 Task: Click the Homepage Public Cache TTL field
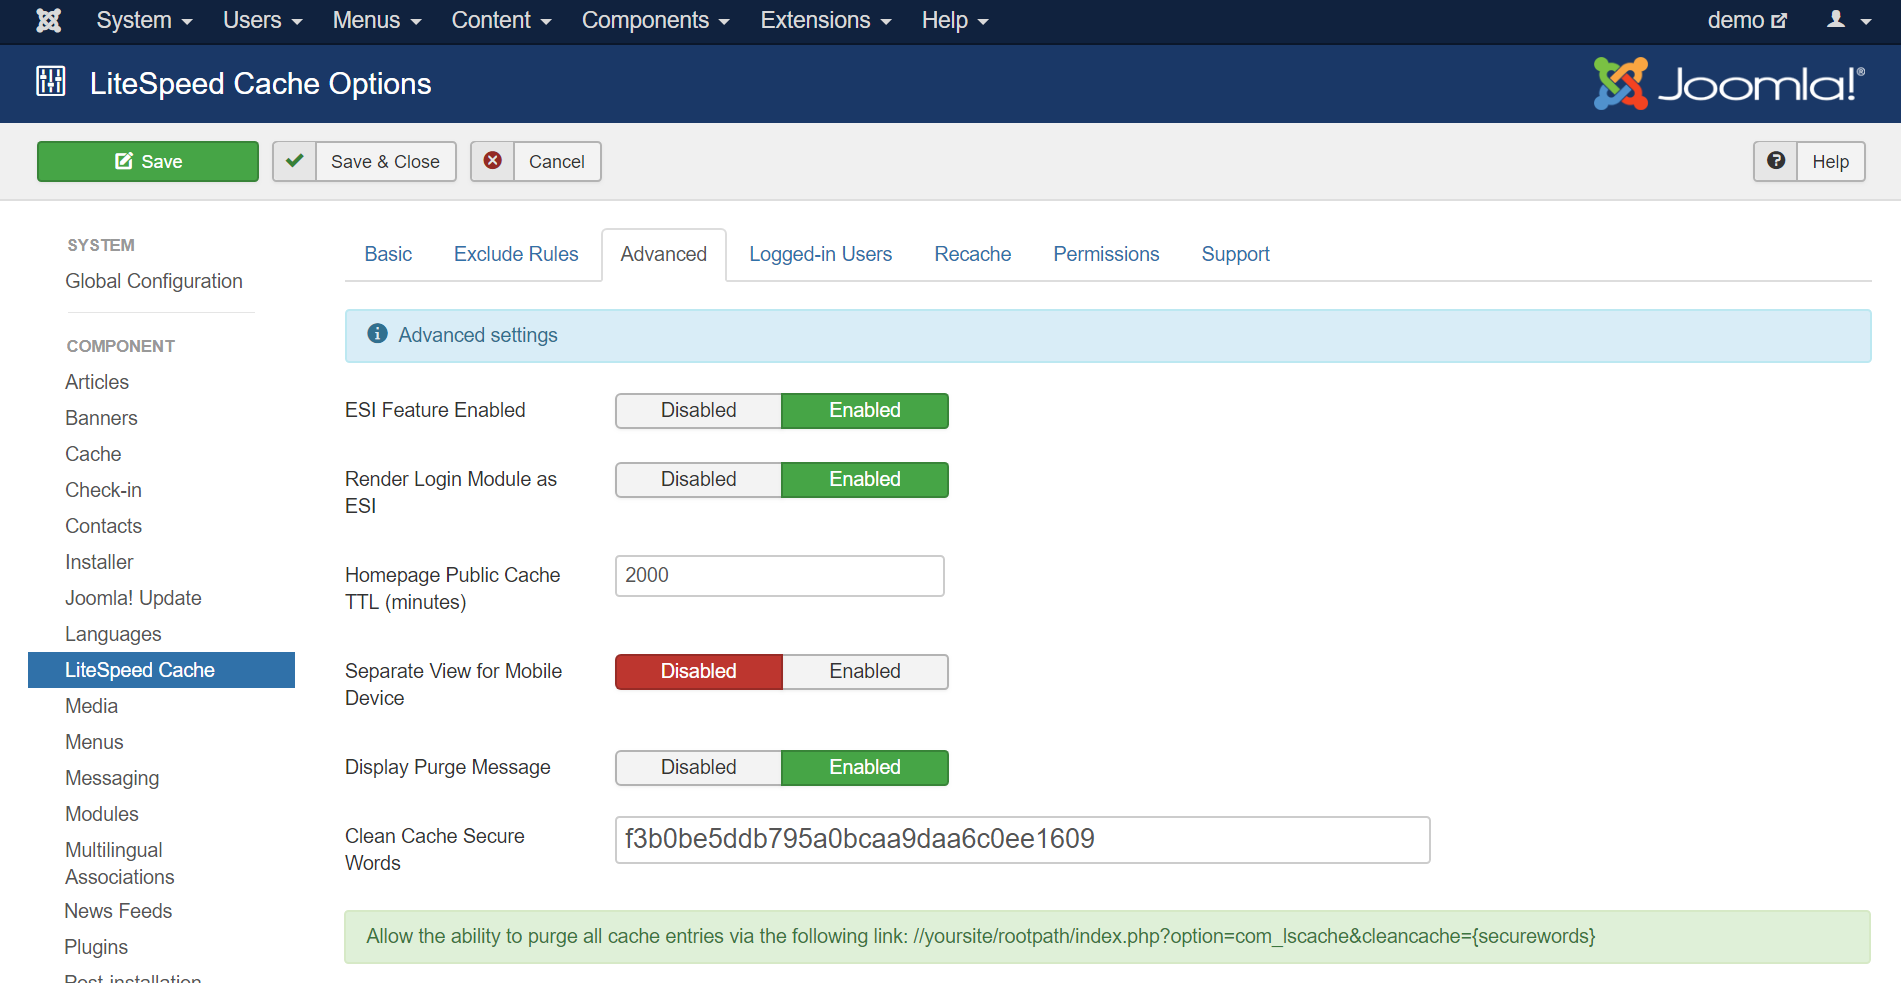pos(779,576)
